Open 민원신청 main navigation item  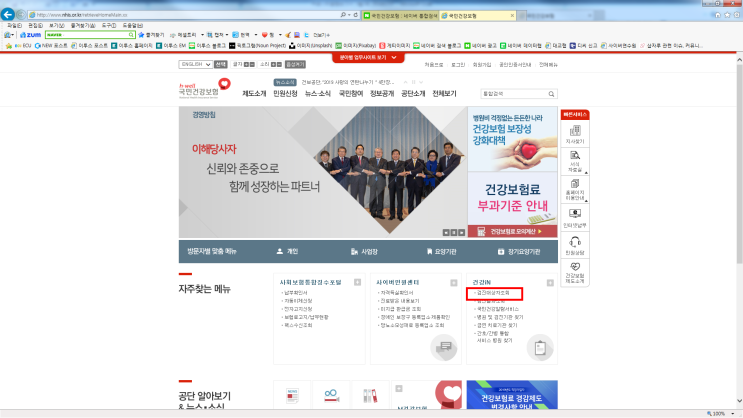[285, 94]
